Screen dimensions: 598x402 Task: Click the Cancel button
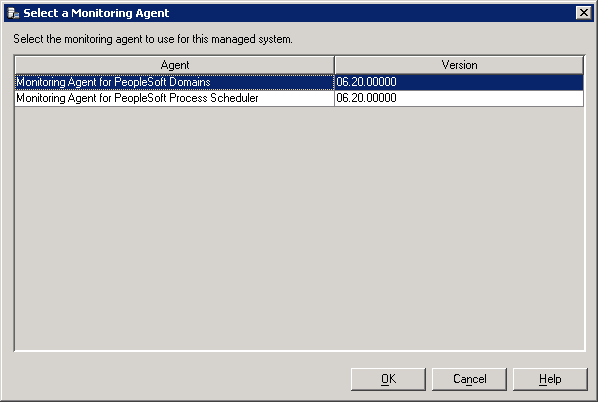(x=469, y=379)
